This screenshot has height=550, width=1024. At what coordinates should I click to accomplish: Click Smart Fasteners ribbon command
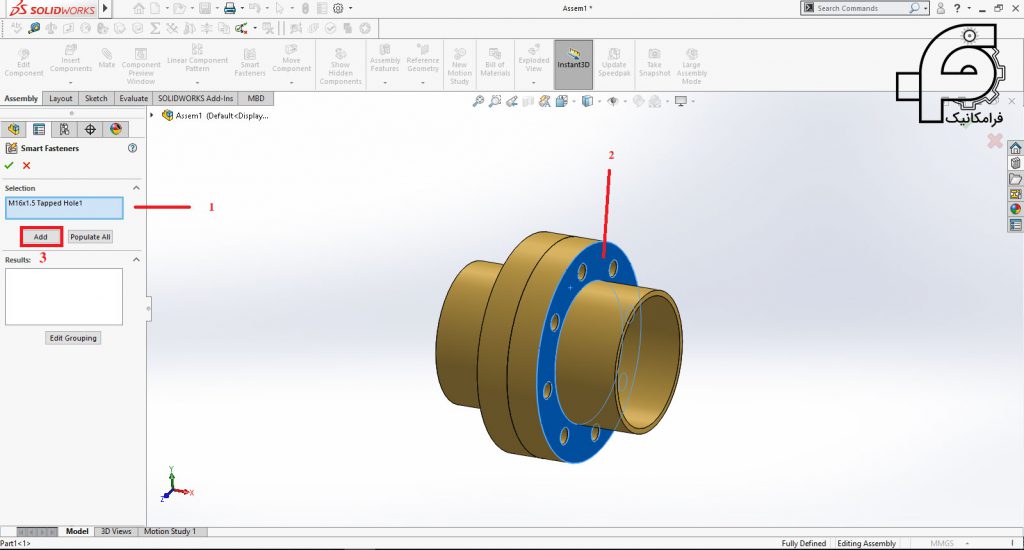(249, 62)
